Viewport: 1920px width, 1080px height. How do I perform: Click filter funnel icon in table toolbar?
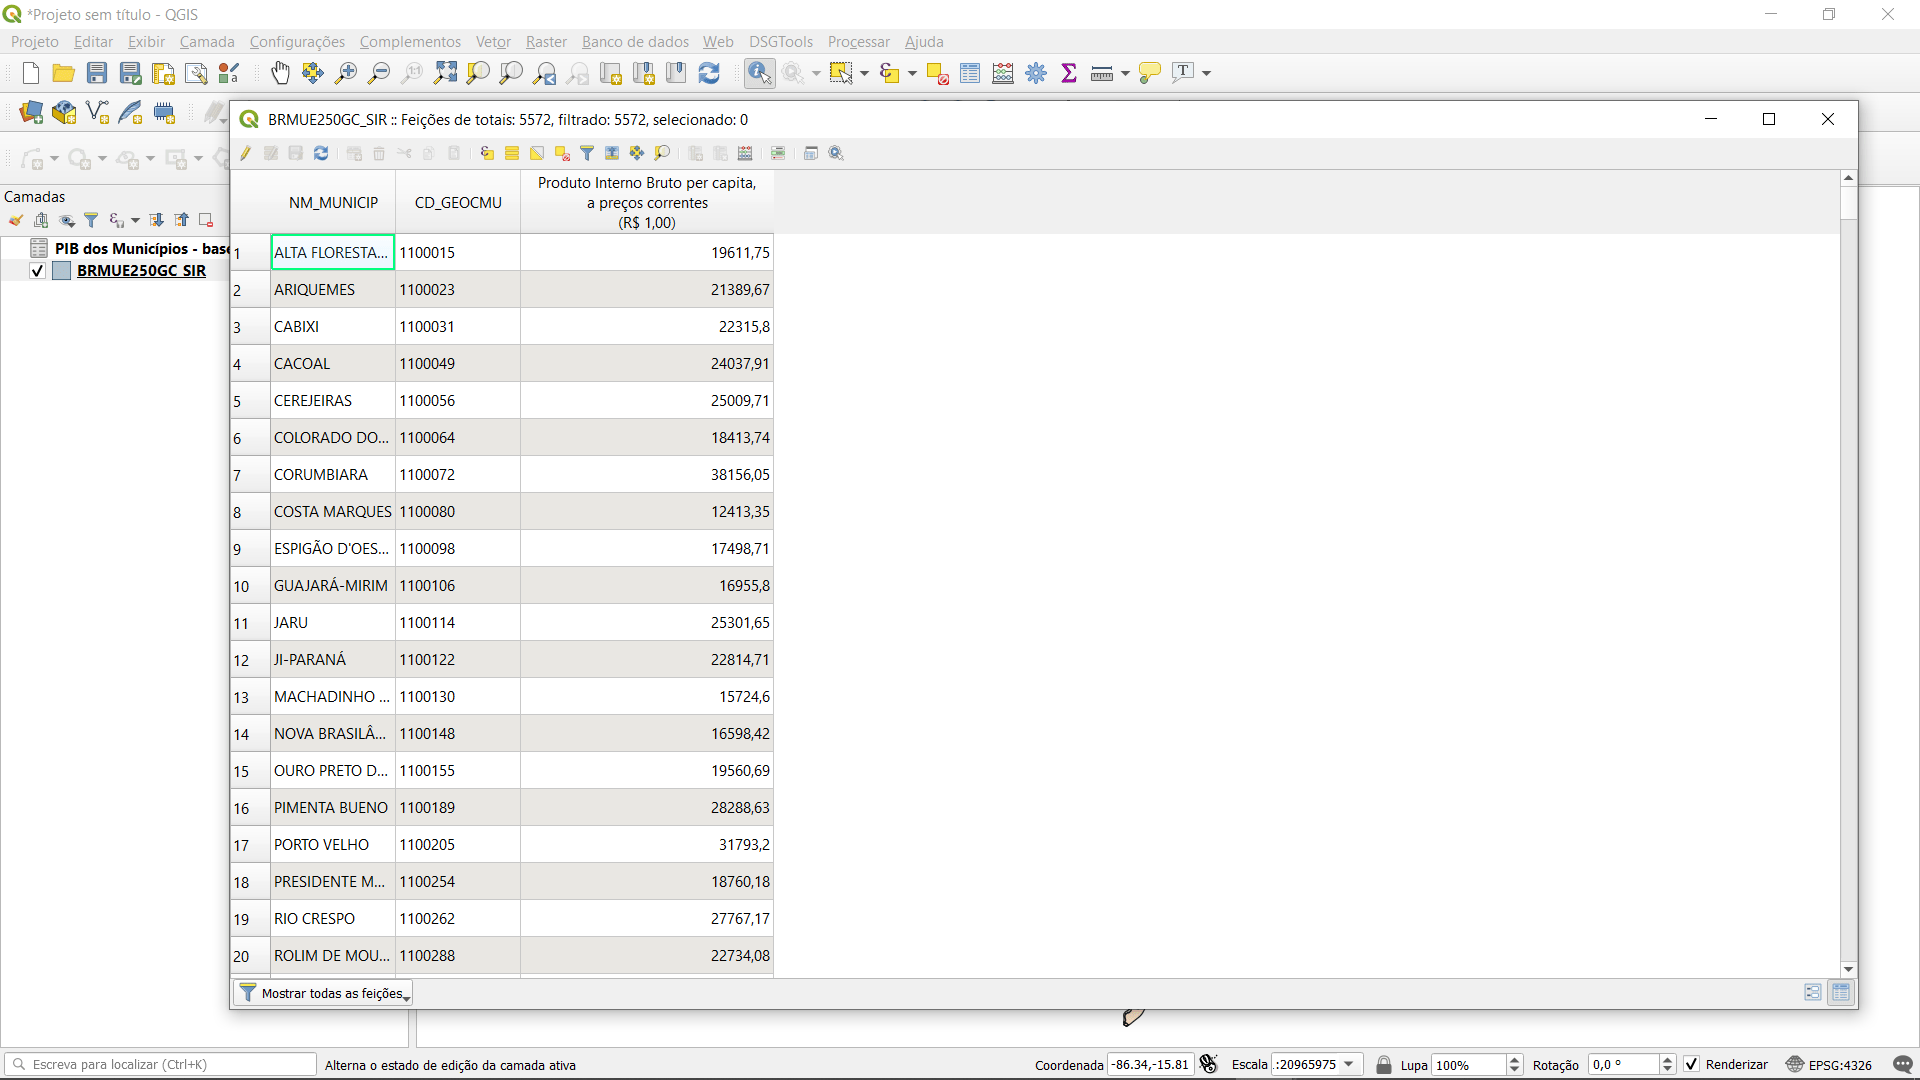(x=587, y=153)
